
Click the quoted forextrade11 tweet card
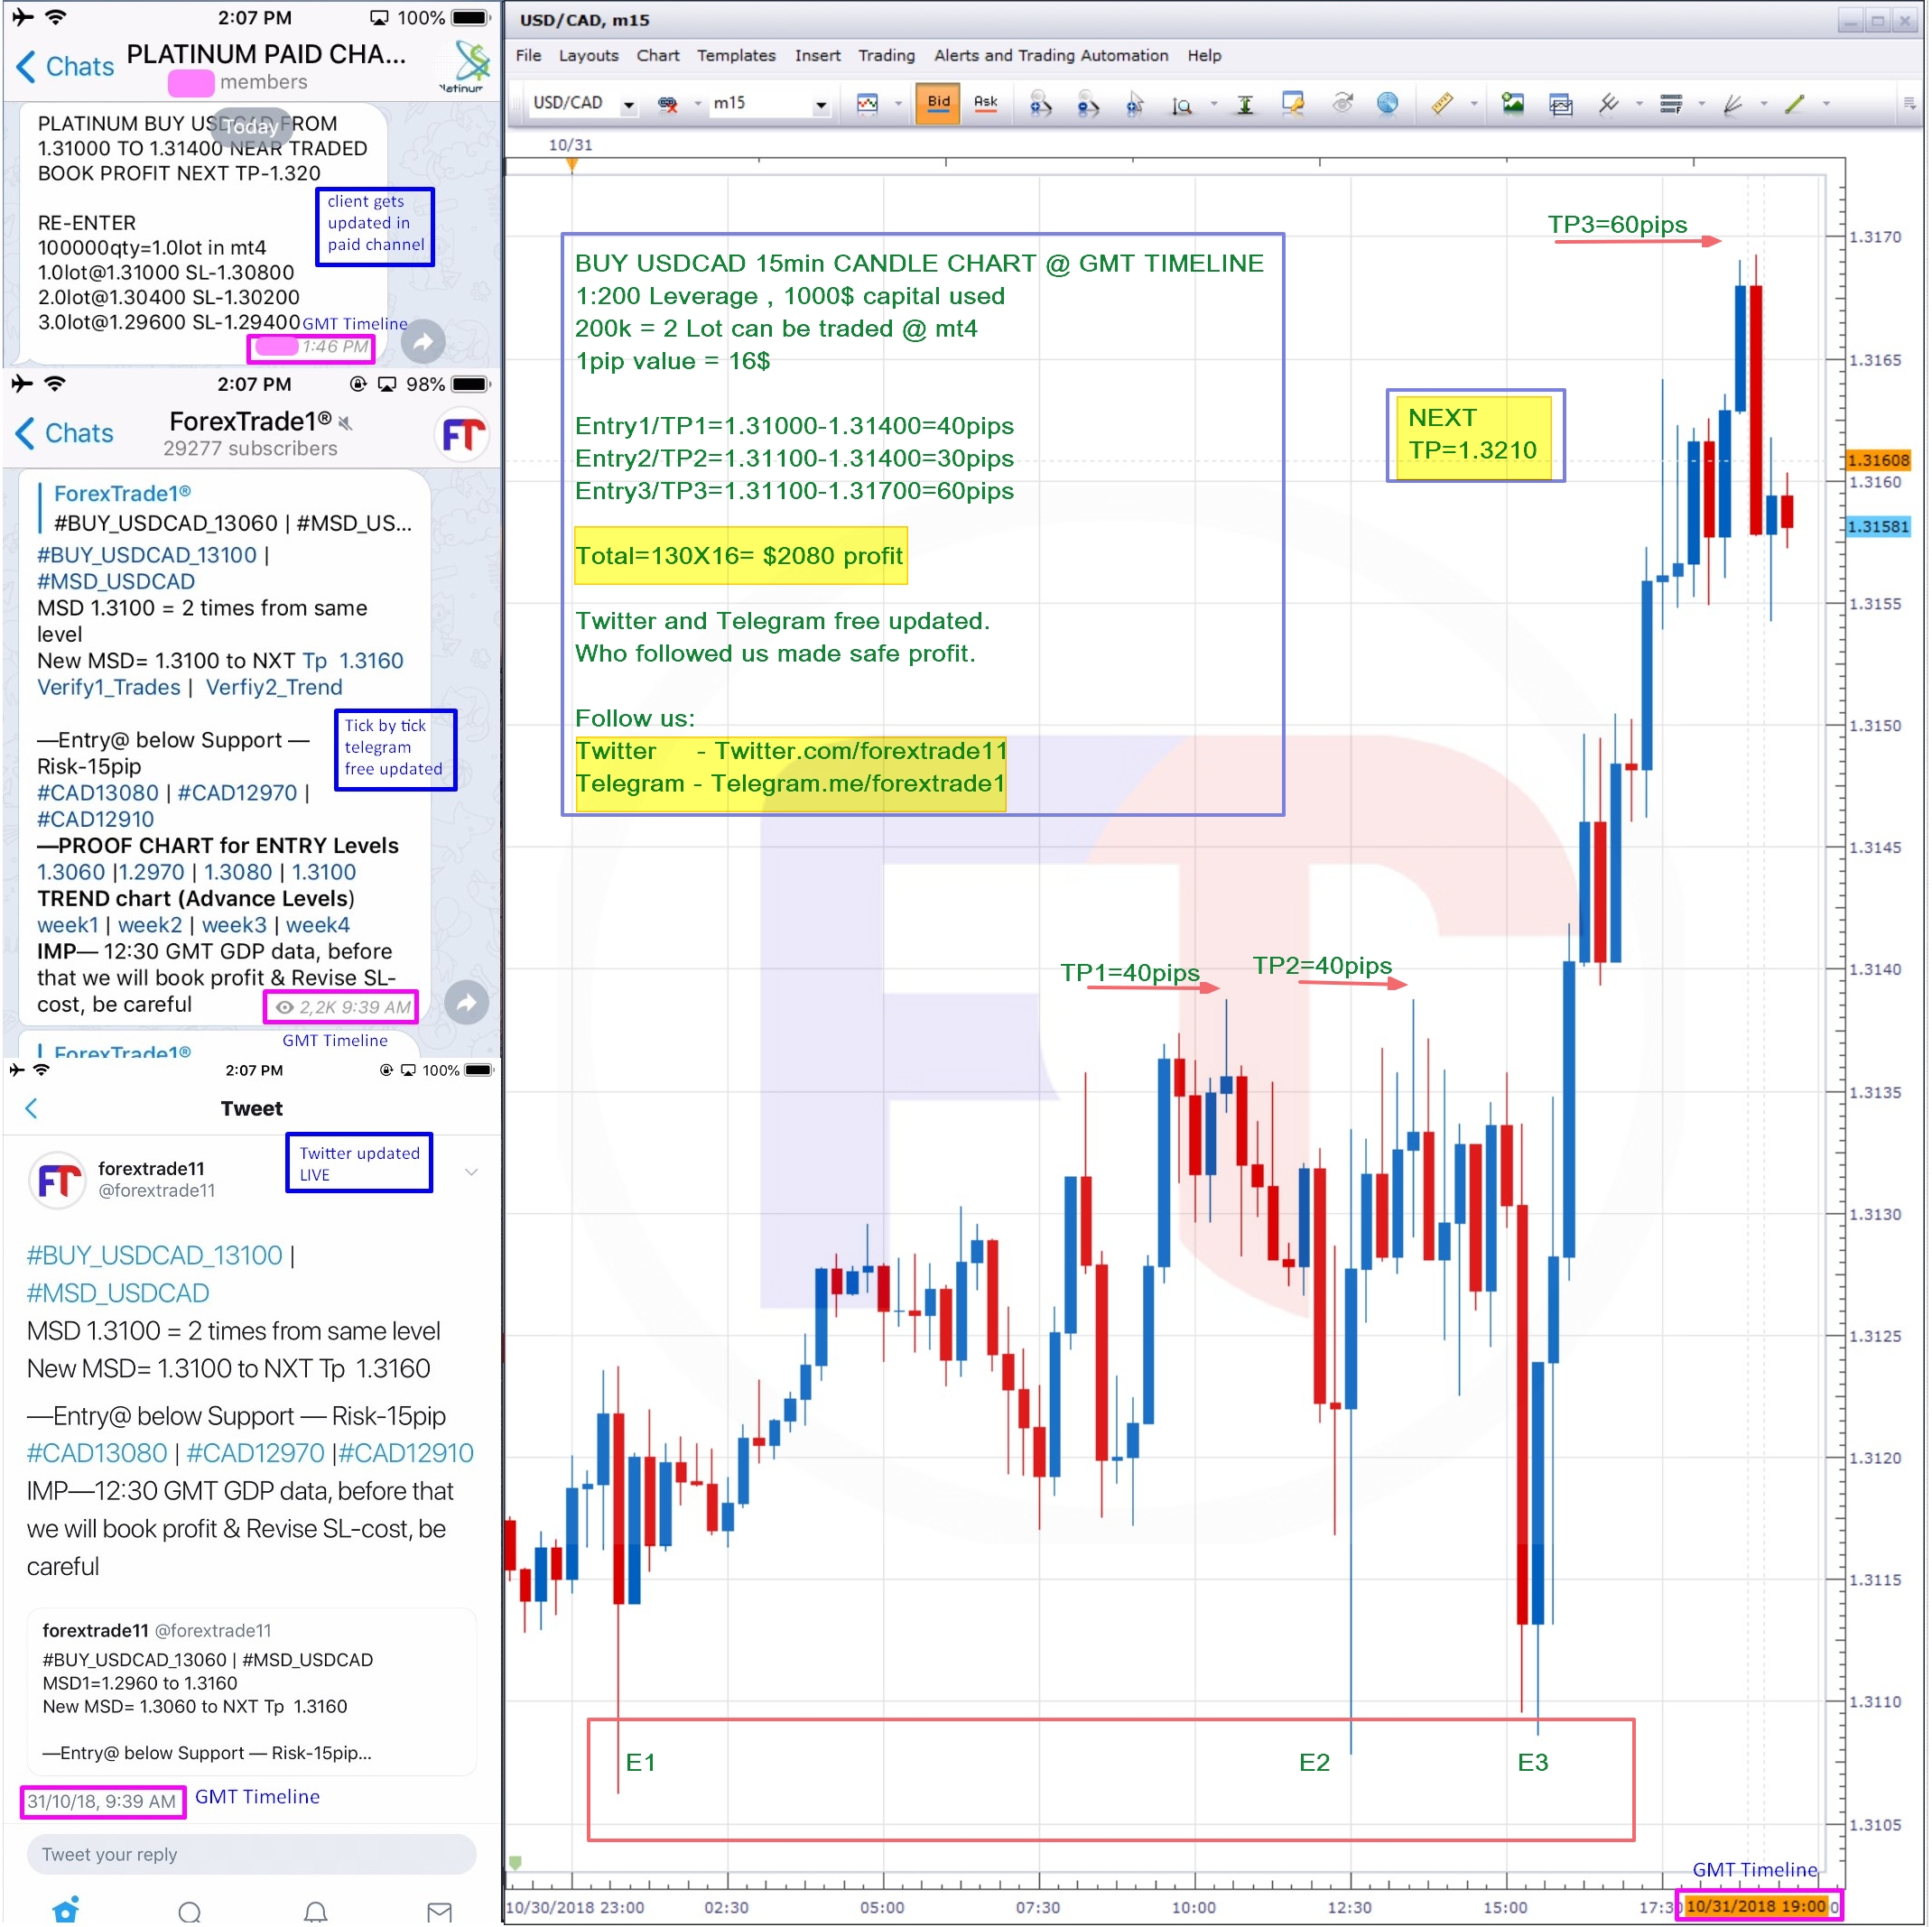251,1691
